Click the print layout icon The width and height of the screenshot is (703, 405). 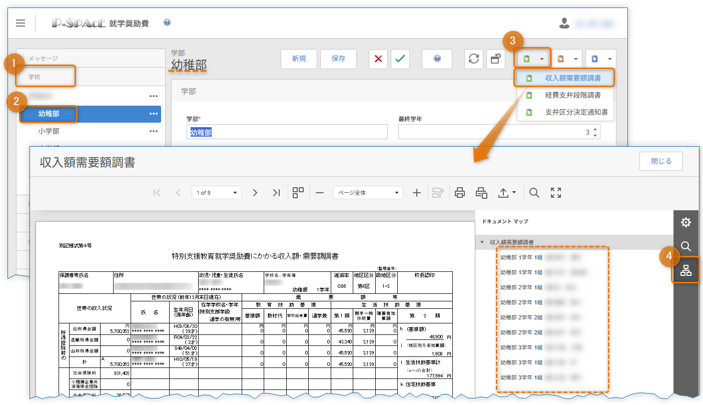pyautogui.click(x=482, y=193)
